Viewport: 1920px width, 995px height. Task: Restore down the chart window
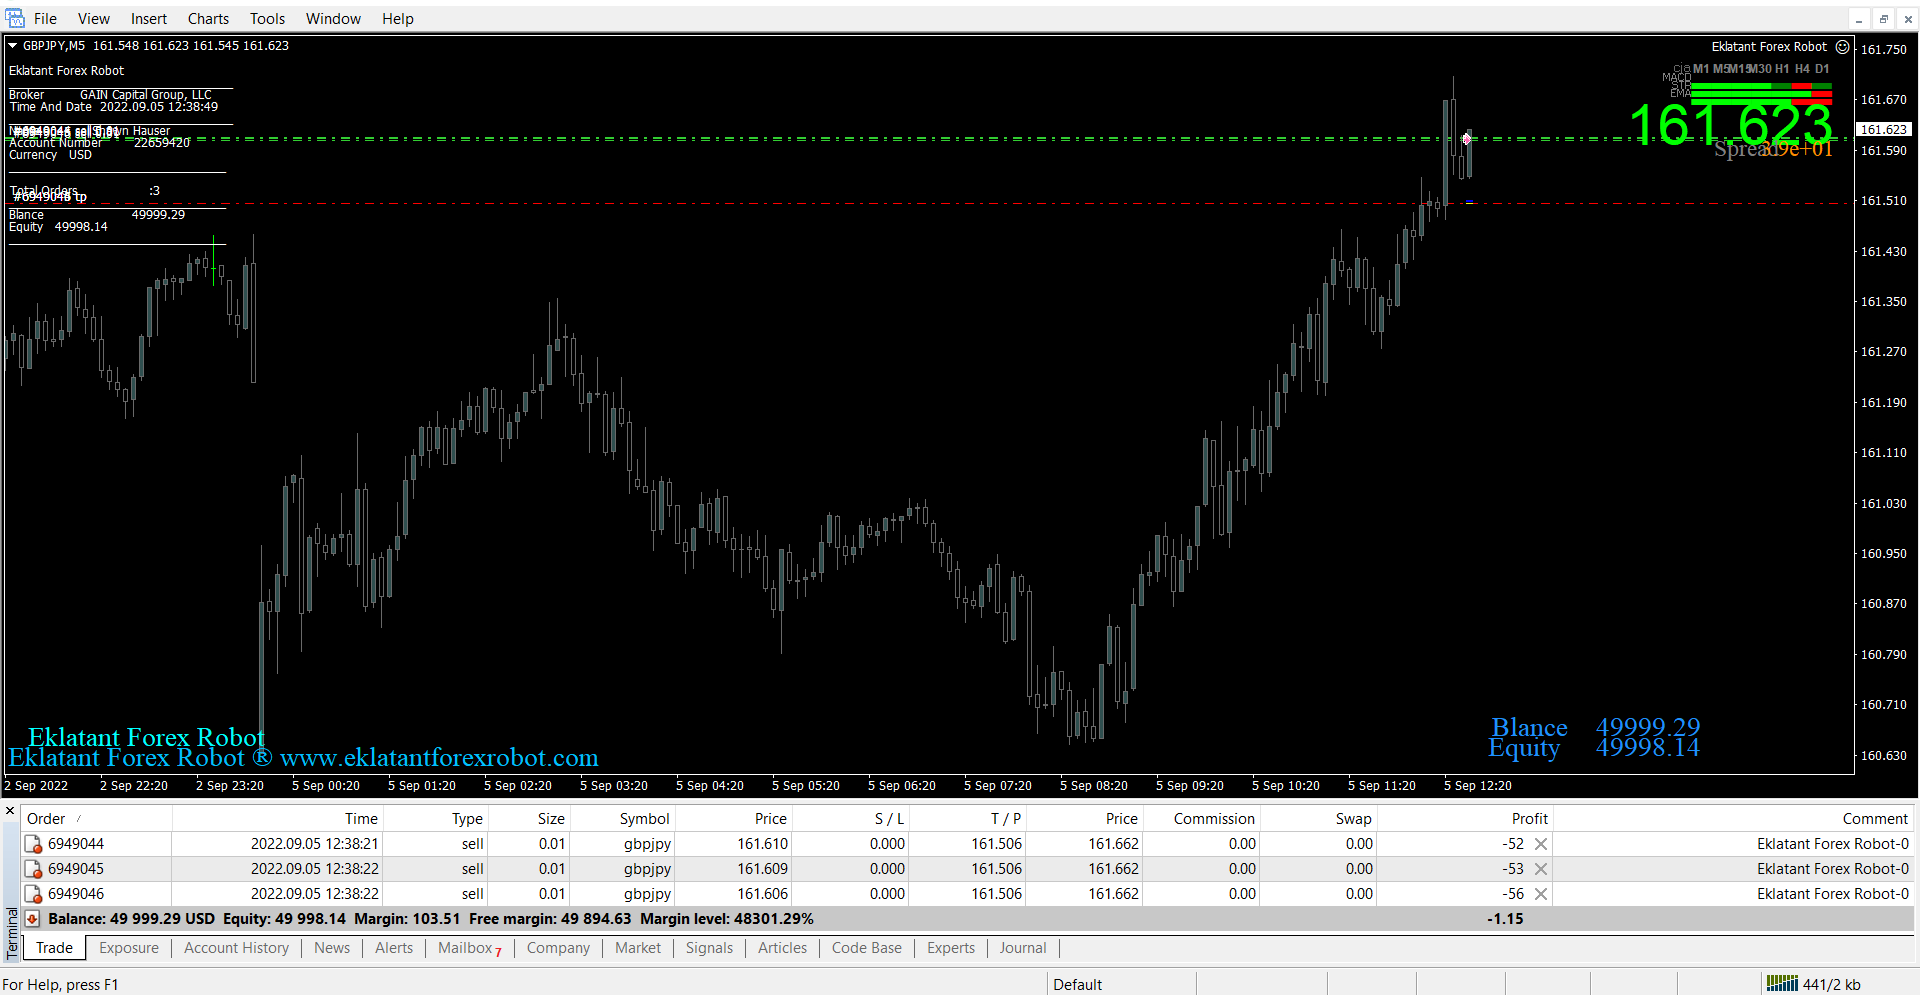click(1883, 19)
